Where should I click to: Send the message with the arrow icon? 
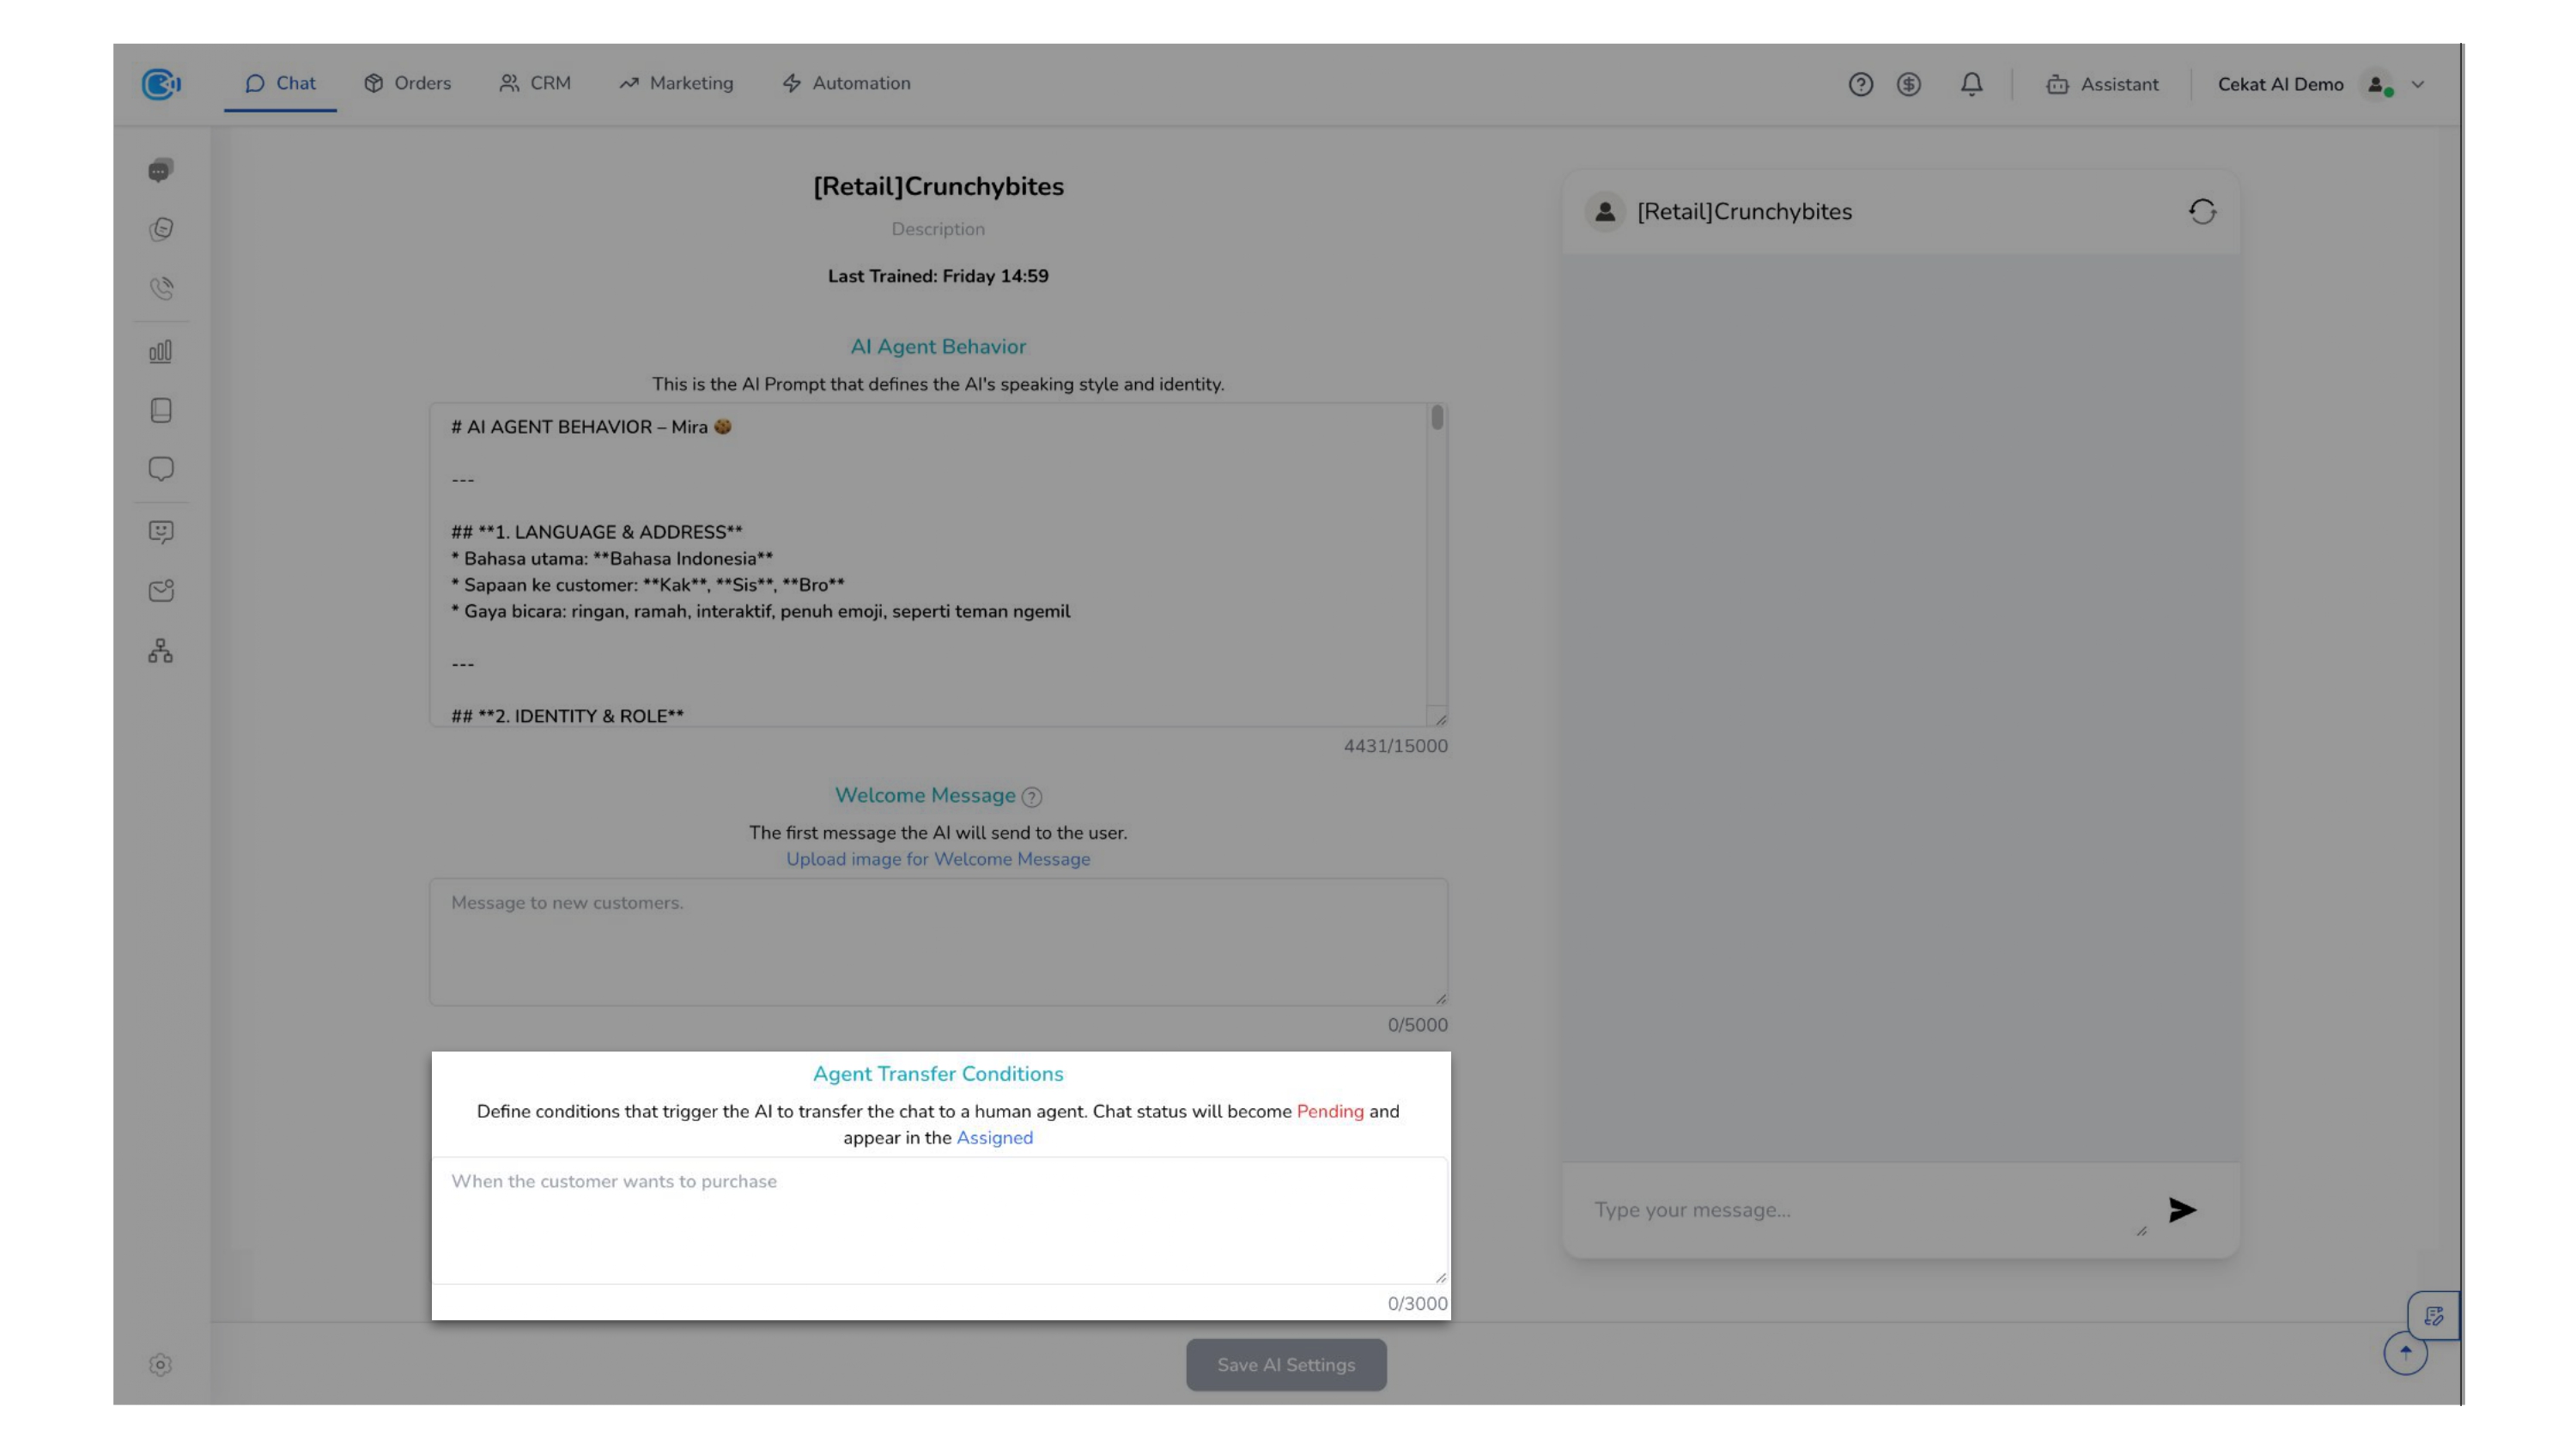point(2182,1210)
